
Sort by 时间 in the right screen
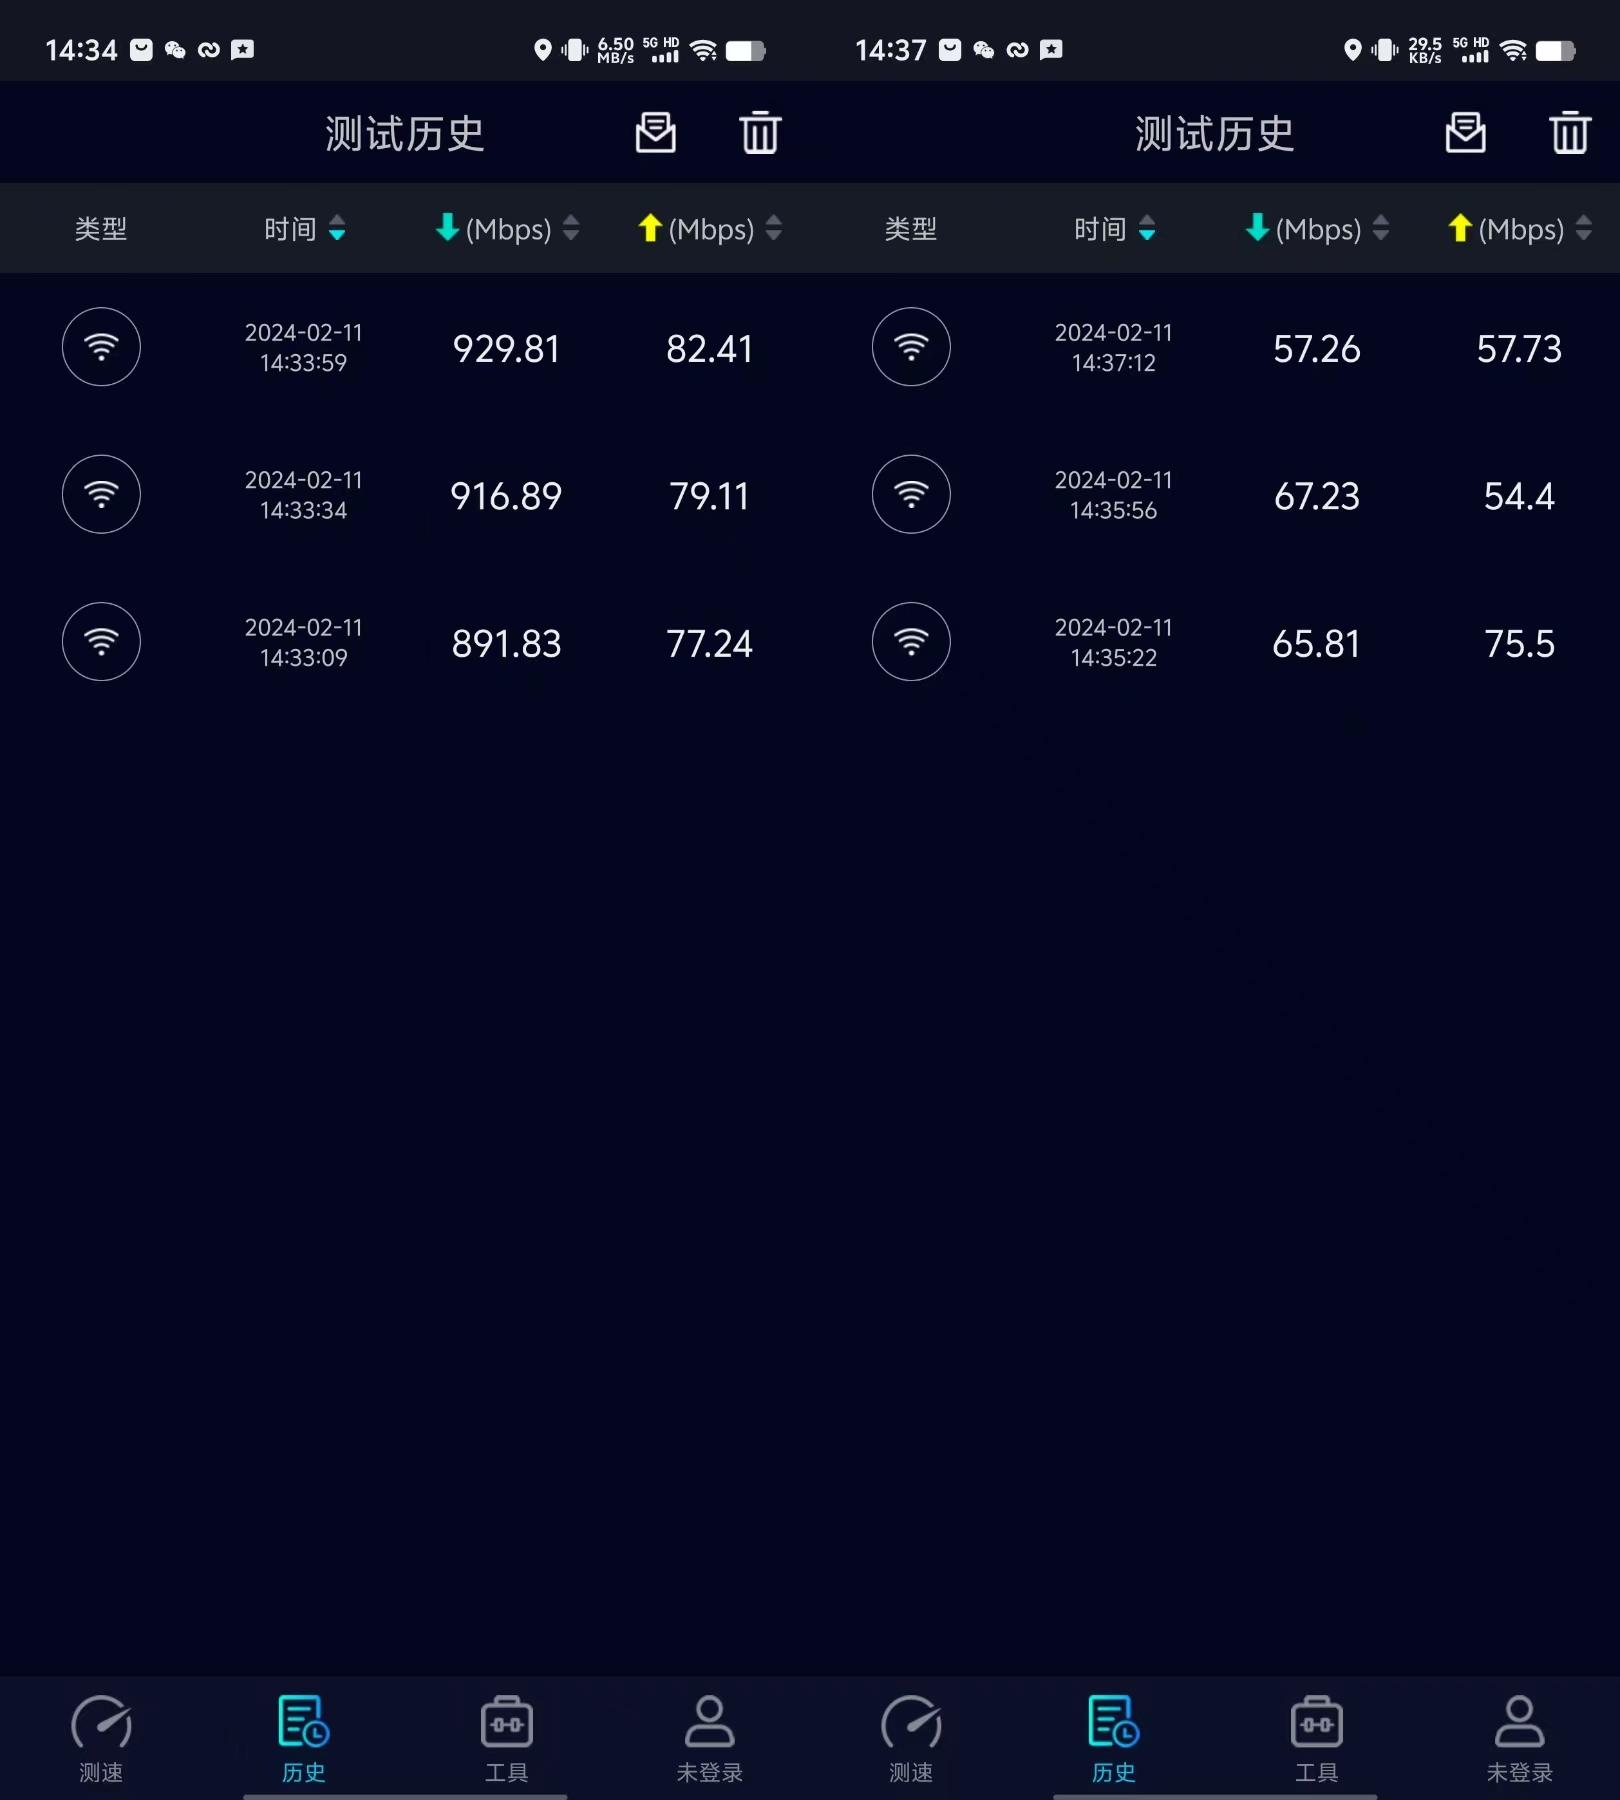[1115, 229]
